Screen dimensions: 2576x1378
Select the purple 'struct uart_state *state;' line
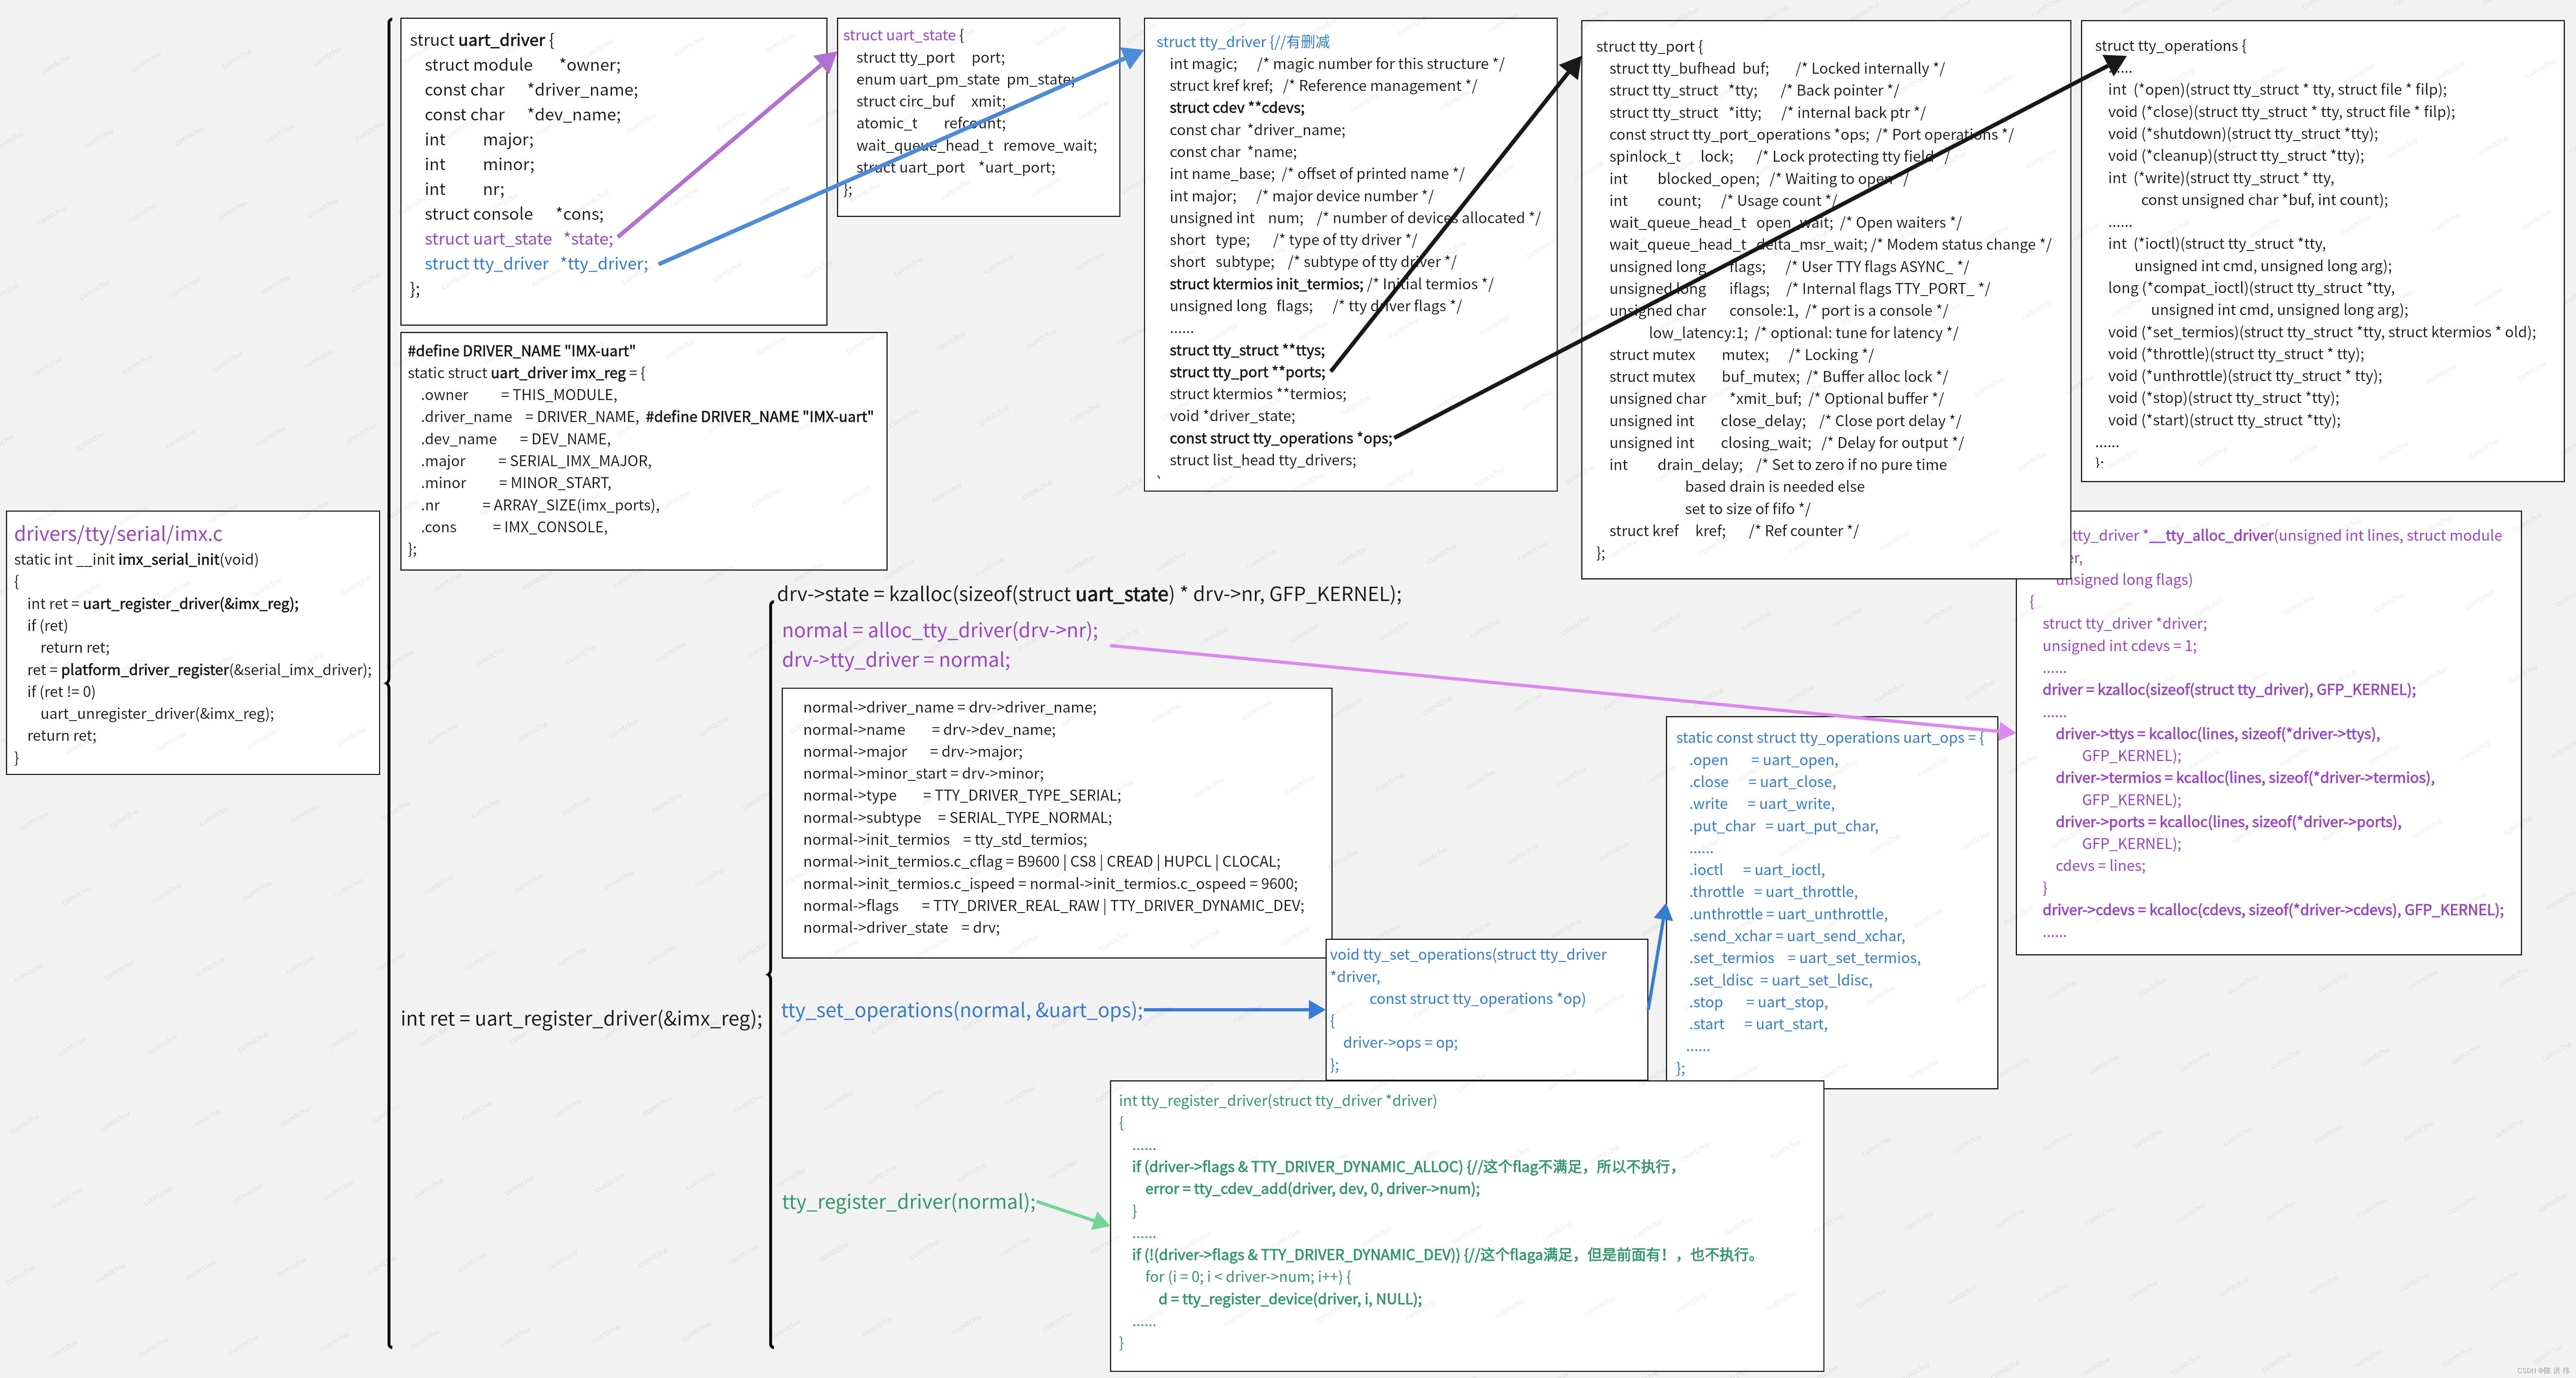(518, 239)
